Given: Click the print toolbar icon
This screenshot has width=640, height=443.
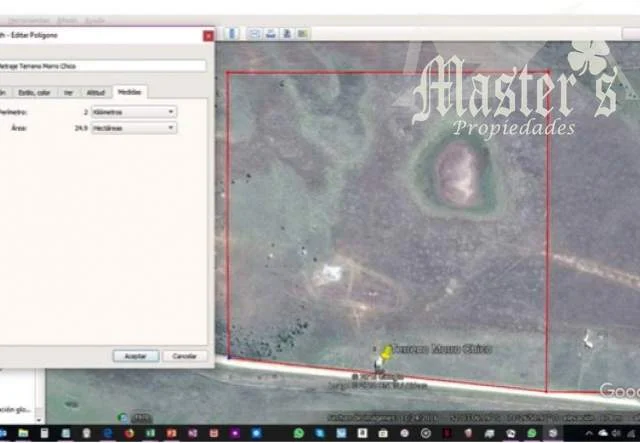Looking at the screenshot, I should coord(270,34).
